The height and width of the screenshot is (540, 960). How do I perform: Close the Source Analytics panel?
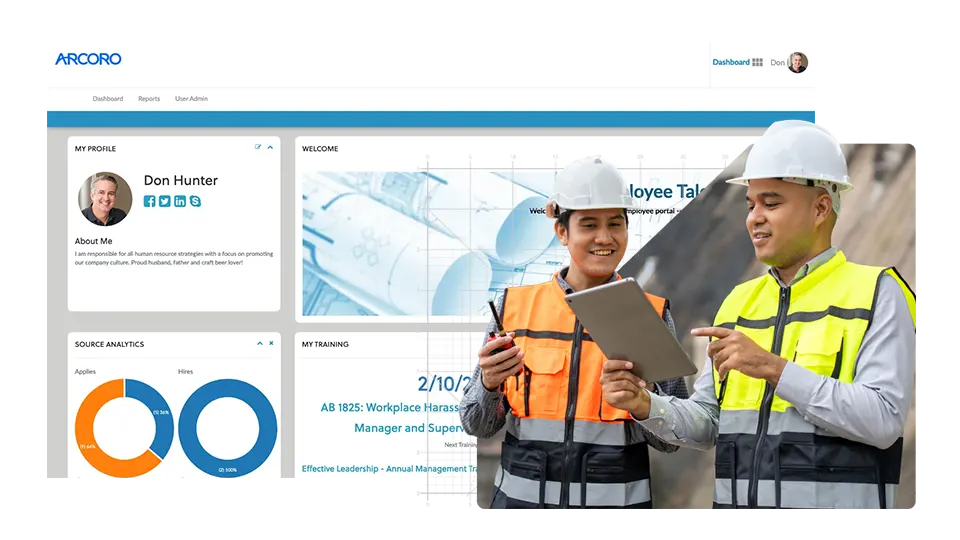click(x=271, y=343)
